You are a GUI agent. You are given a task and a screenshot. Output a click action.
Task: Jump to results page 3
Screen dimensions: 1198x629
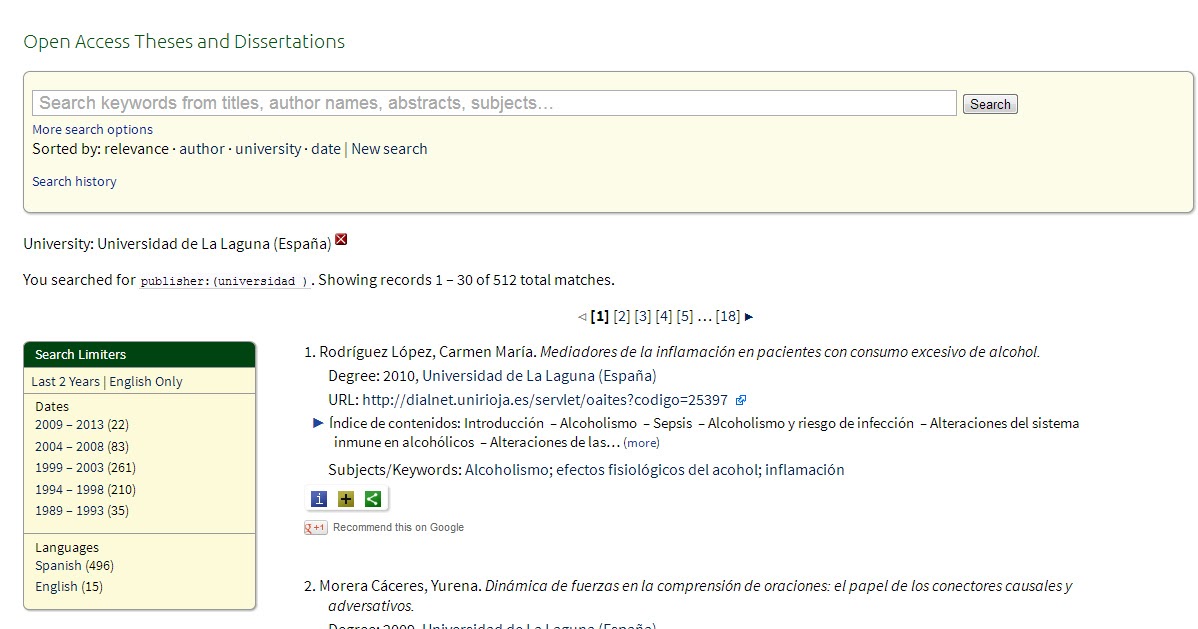tap(643, 316)
